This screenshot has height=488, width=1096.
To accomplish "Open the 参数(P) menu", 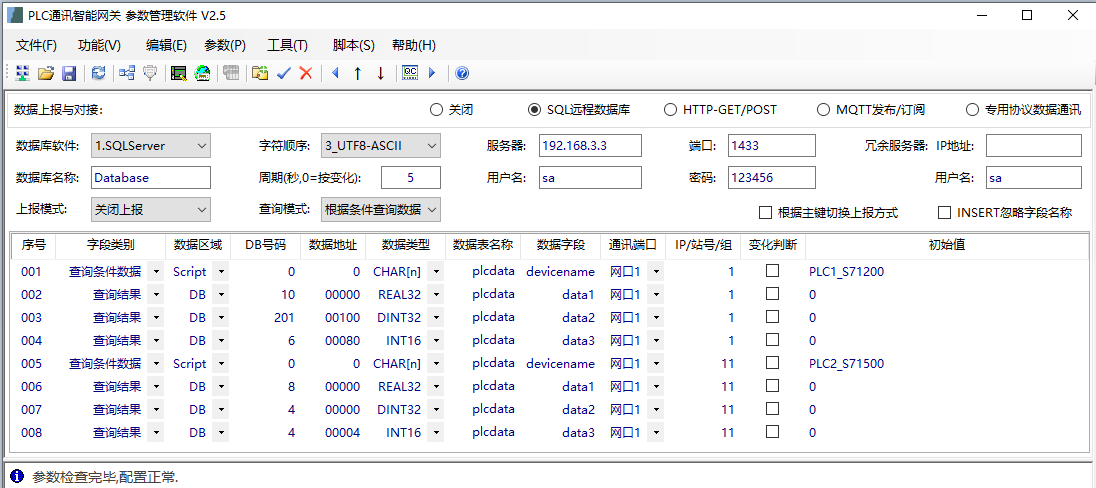I will (x=225, y=45).
